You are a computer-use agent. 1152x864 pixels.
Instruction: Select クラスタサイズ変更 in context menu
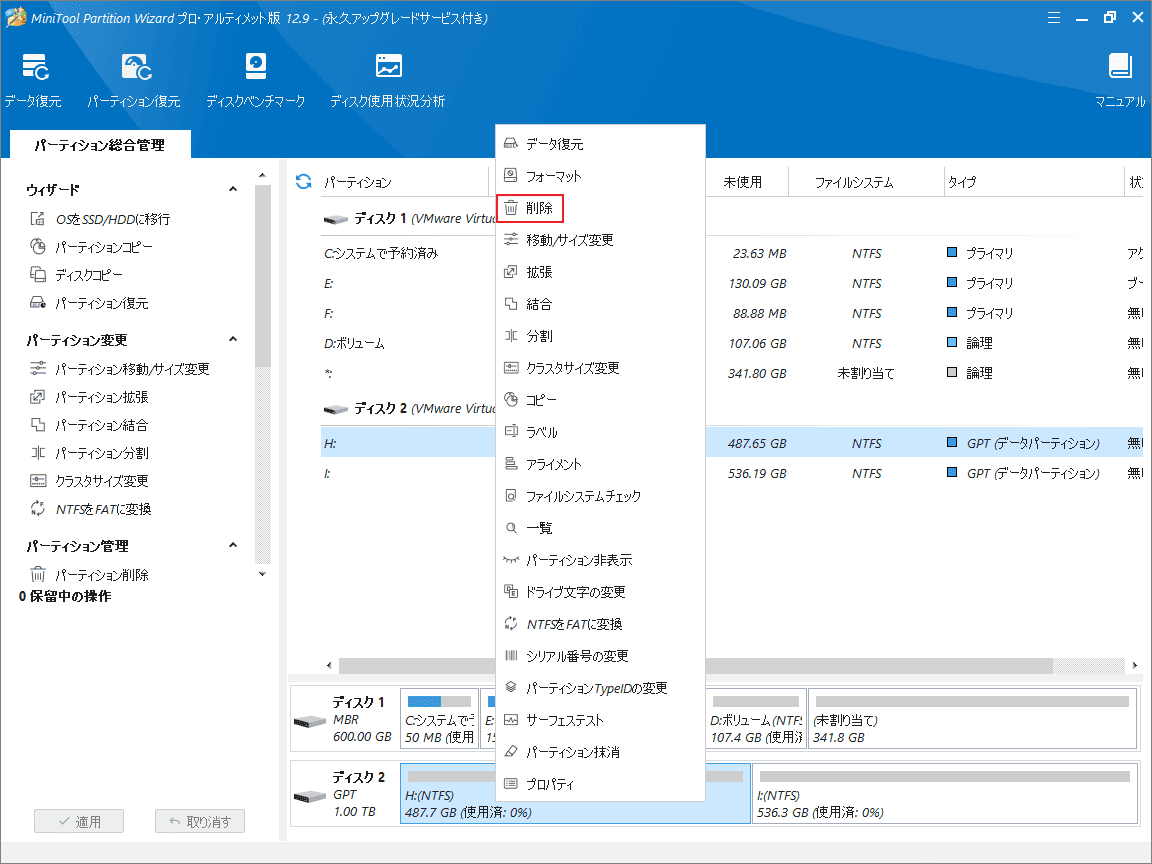[x=600, y=368]
